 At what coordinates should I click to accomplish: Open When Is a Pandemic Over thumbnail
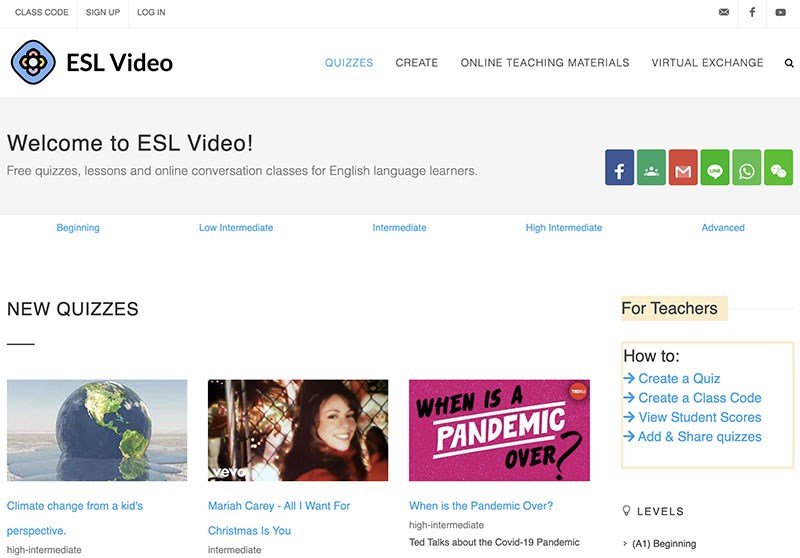499,430
